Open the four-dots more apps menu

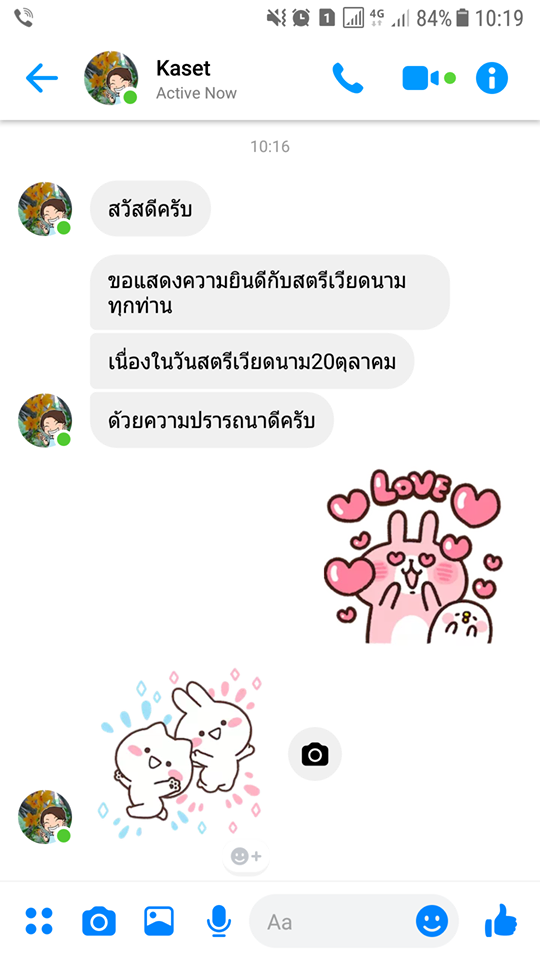(39, 921)
